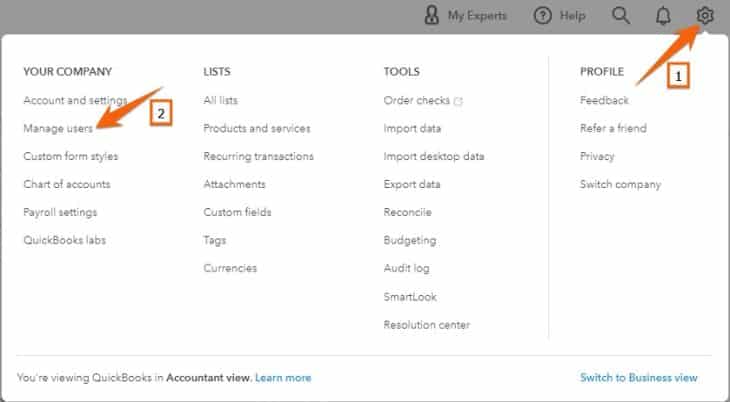
Task: Open the Audit log
Action: [406, 268]
